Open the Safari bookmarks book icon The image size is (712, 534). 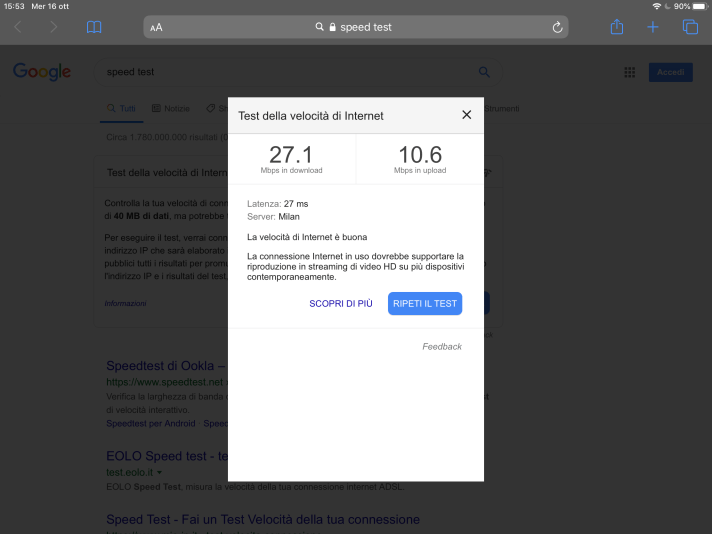pos(94,27)
